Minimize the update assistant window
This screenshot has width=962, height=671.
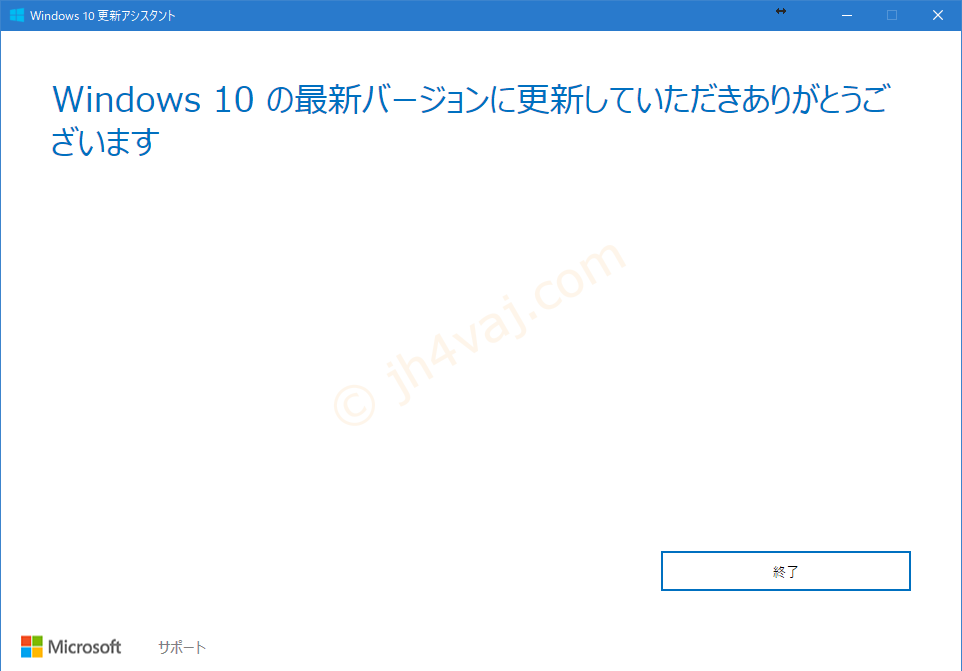(847, 15)
